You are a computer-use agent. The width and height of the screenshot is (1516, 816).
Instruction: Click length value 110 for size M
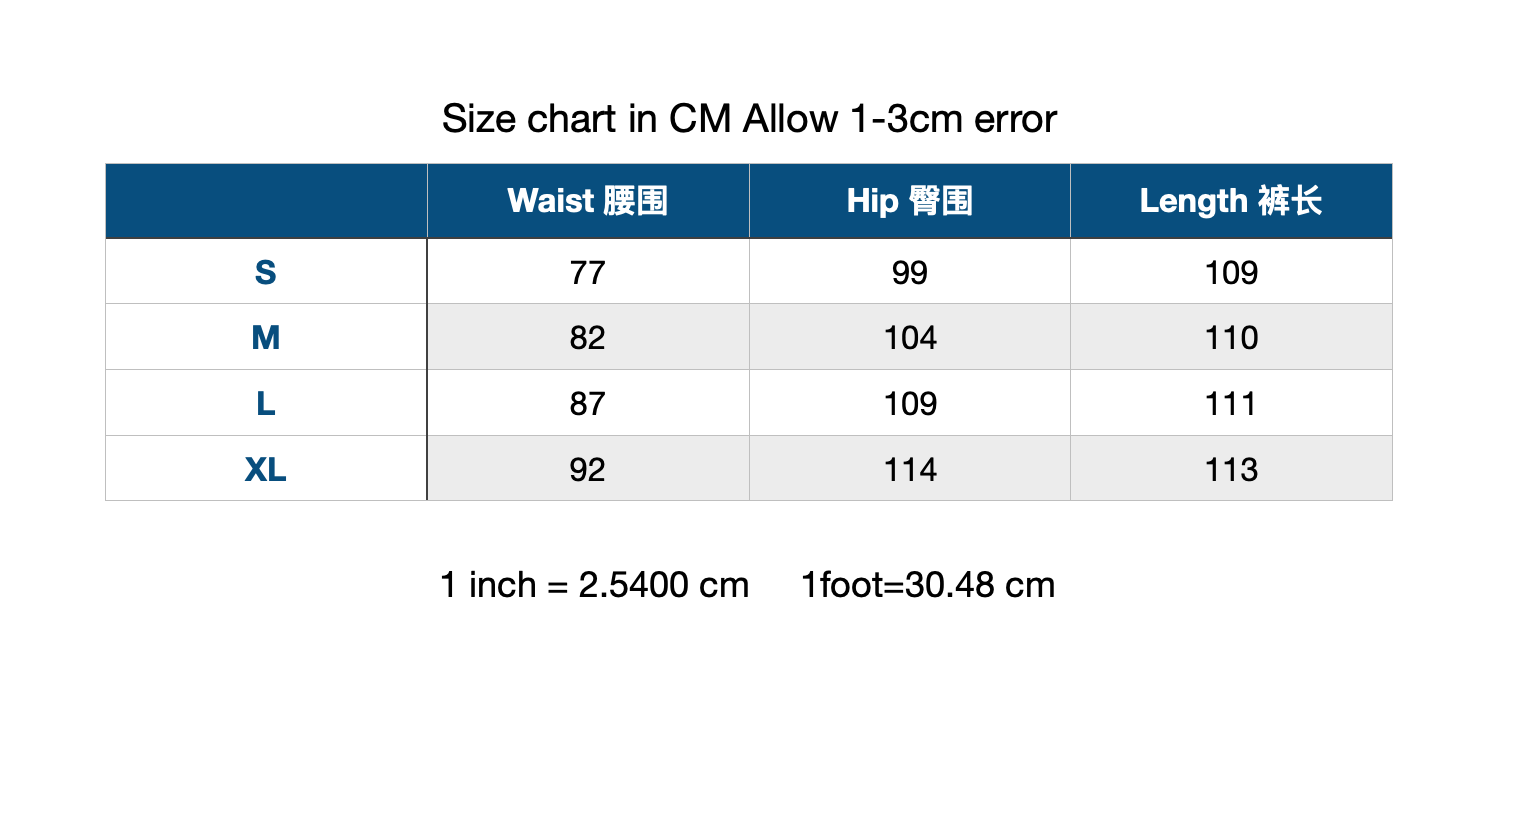1230,338
